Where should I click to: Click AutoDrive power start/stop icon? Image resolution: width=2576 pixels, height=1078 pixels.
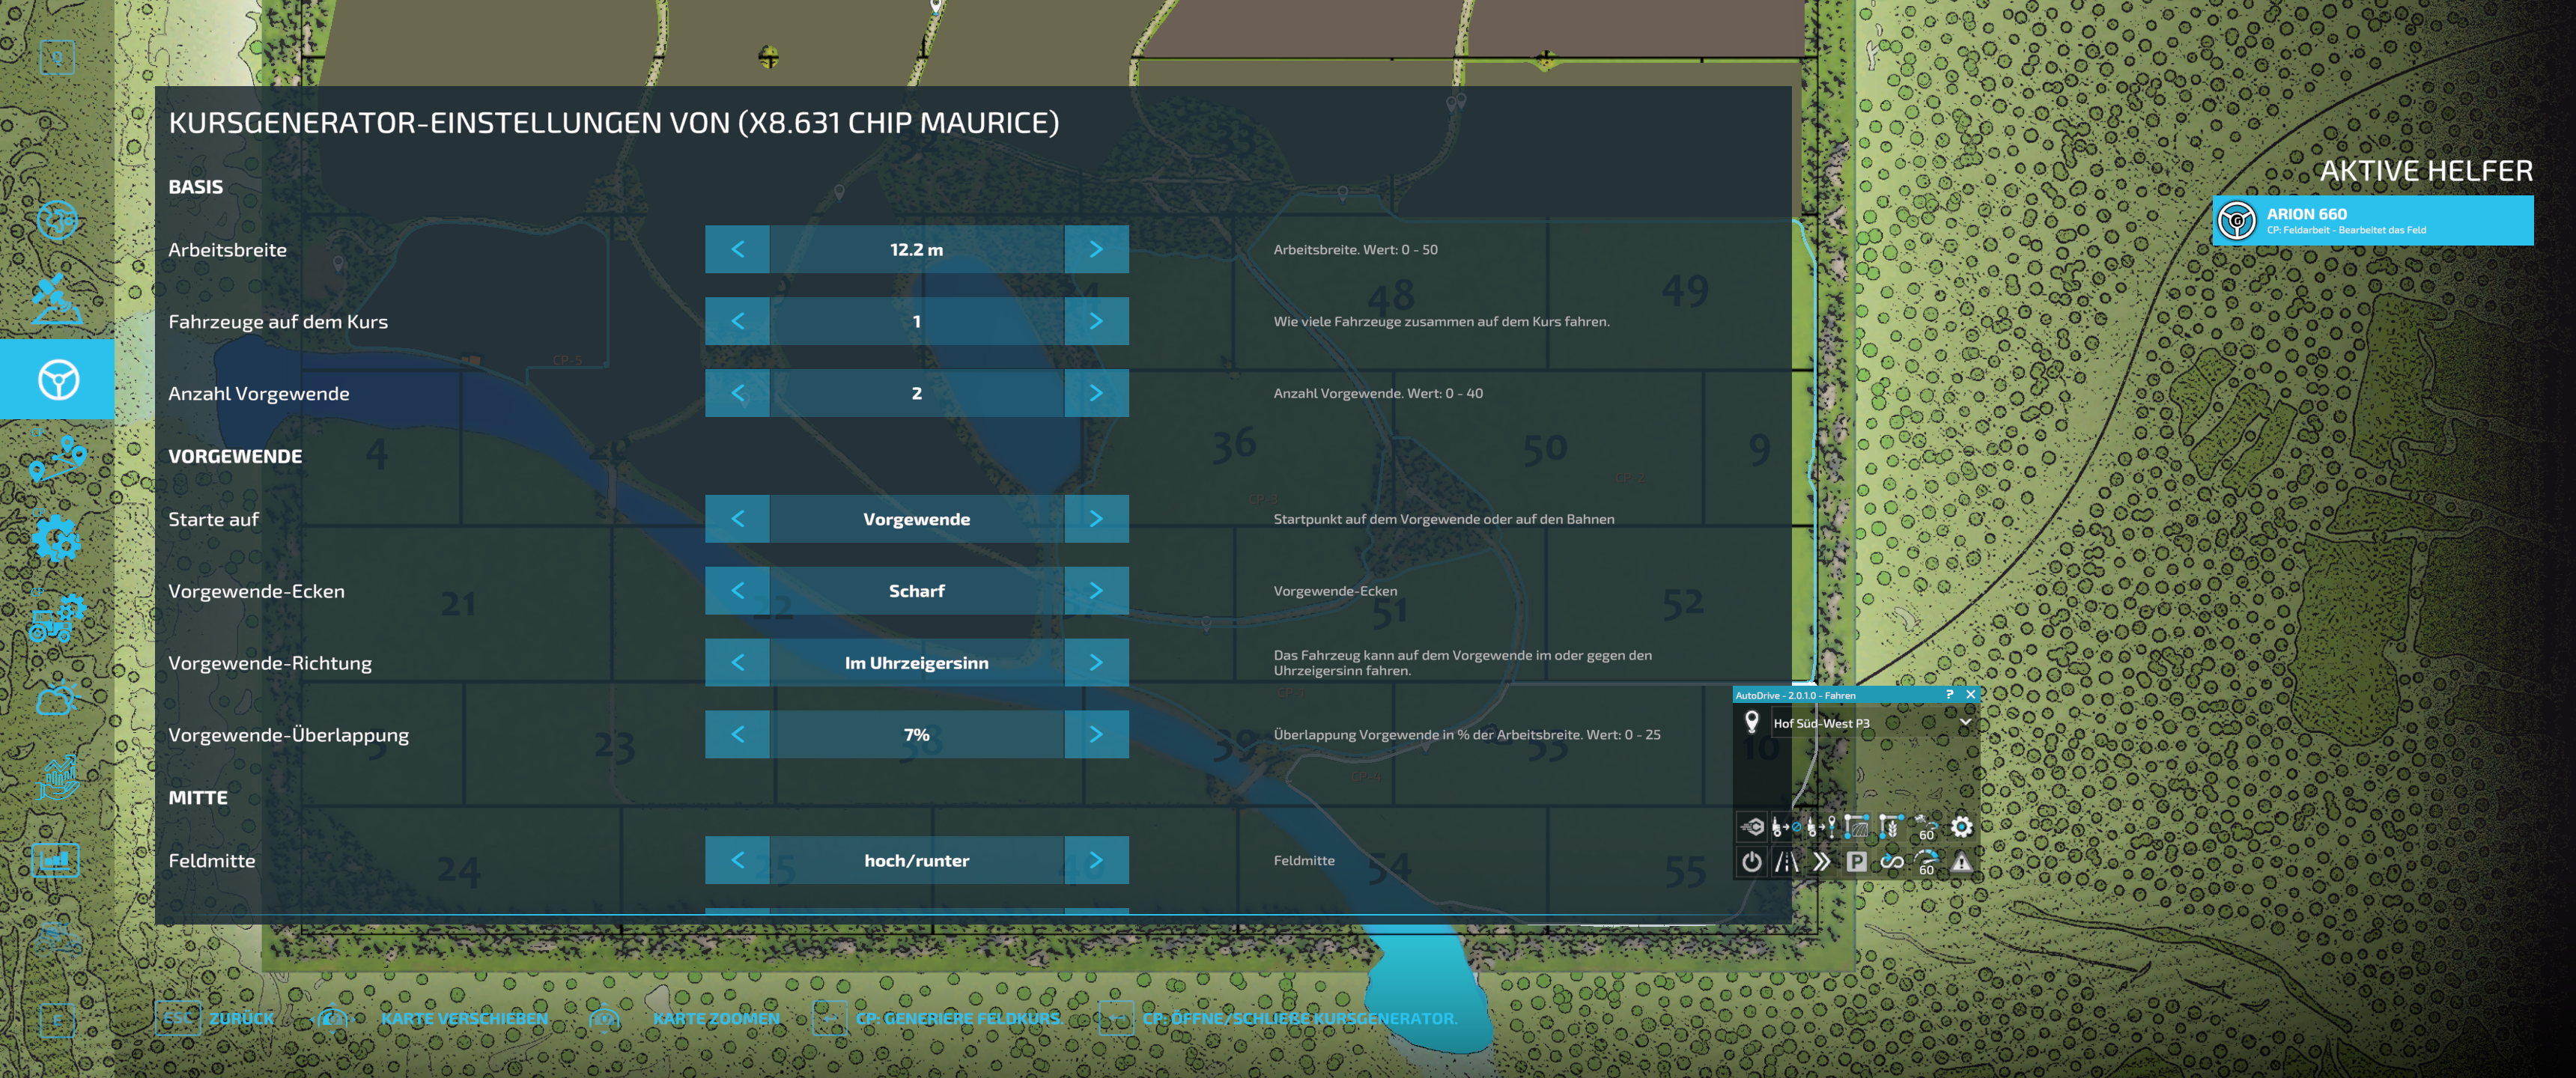pos(1751,862)
